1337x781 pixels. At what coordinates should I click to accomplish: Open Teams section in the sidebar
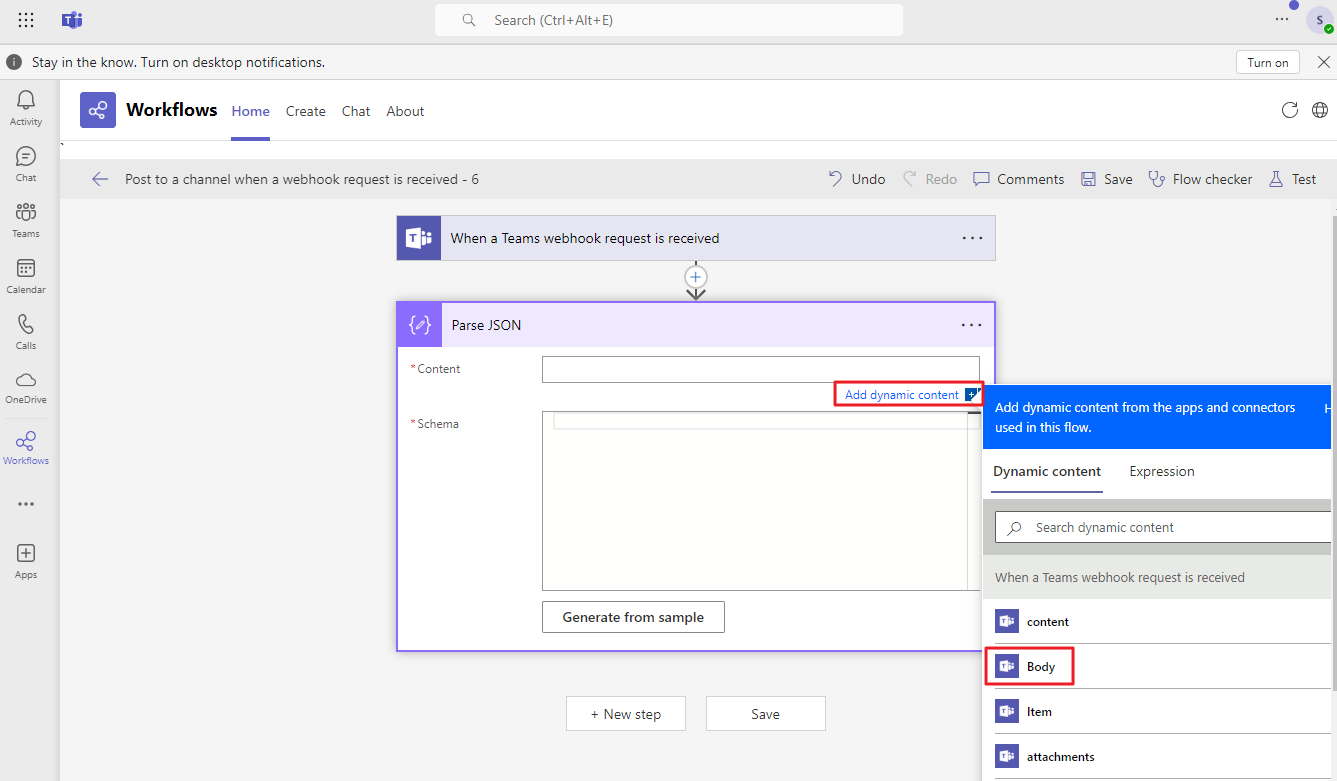tap(26, 220)
